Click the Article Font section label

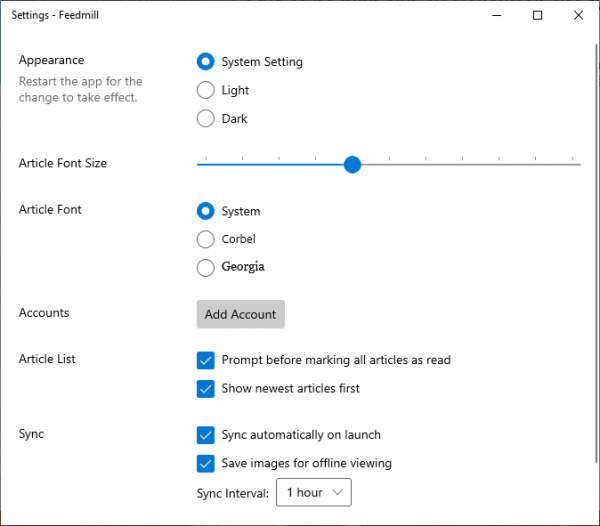50,210
